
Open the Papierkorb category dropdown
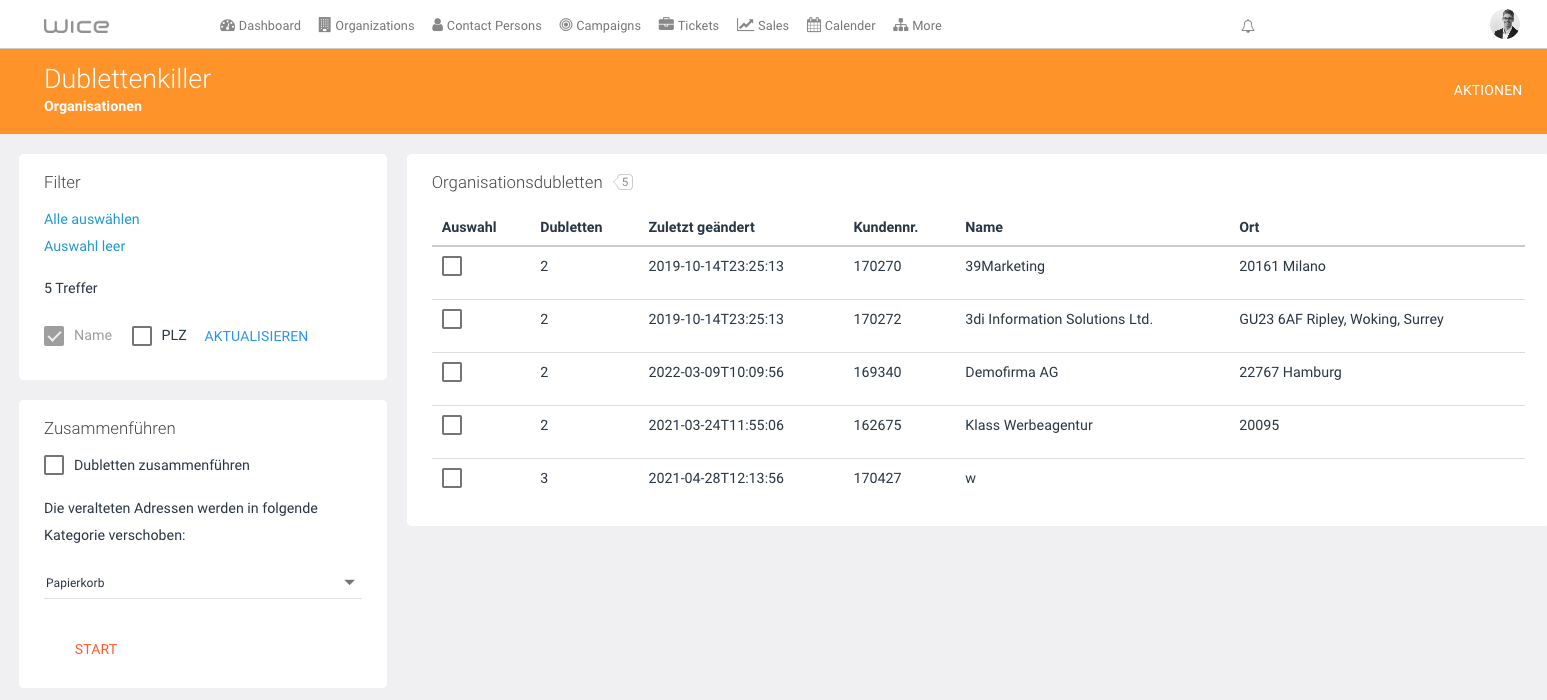point(202,583)
